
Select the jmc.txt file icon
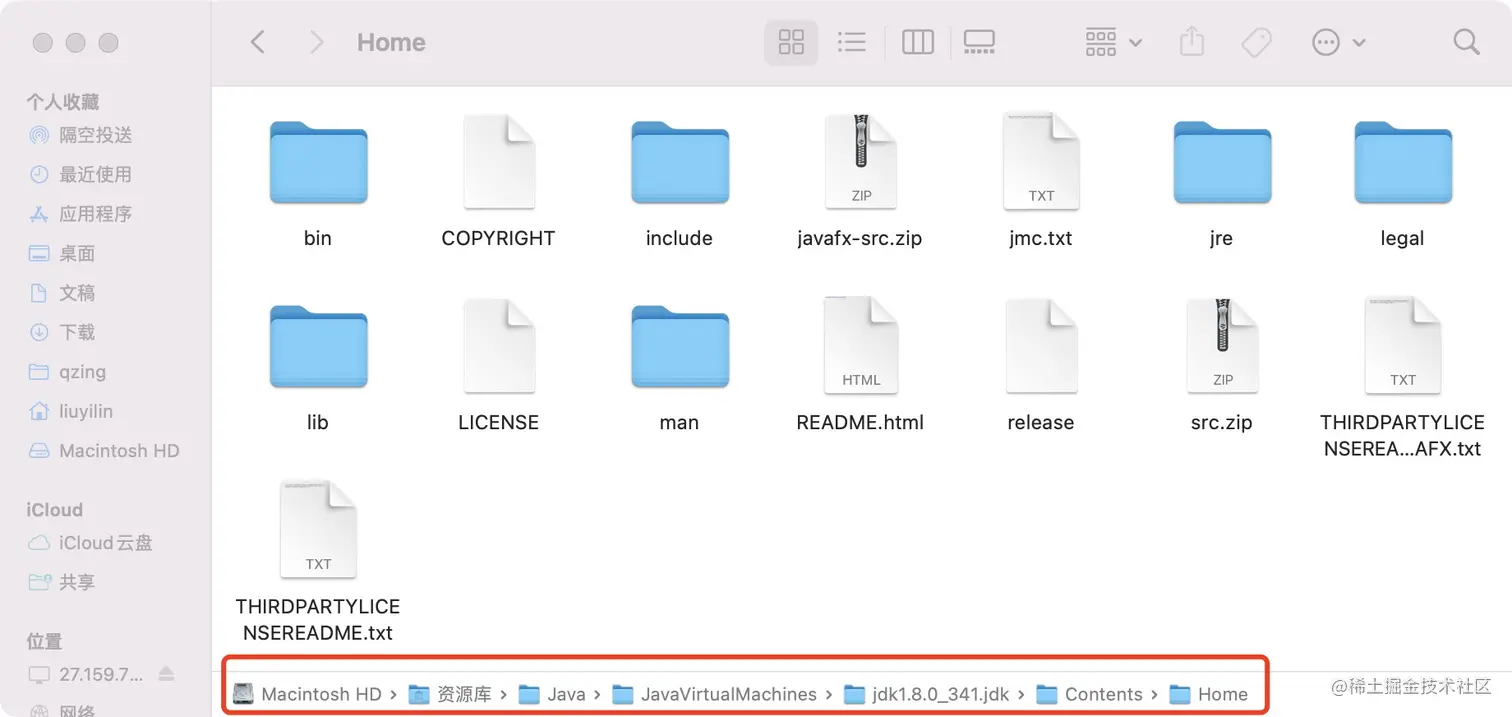[x=1041, y=162]
